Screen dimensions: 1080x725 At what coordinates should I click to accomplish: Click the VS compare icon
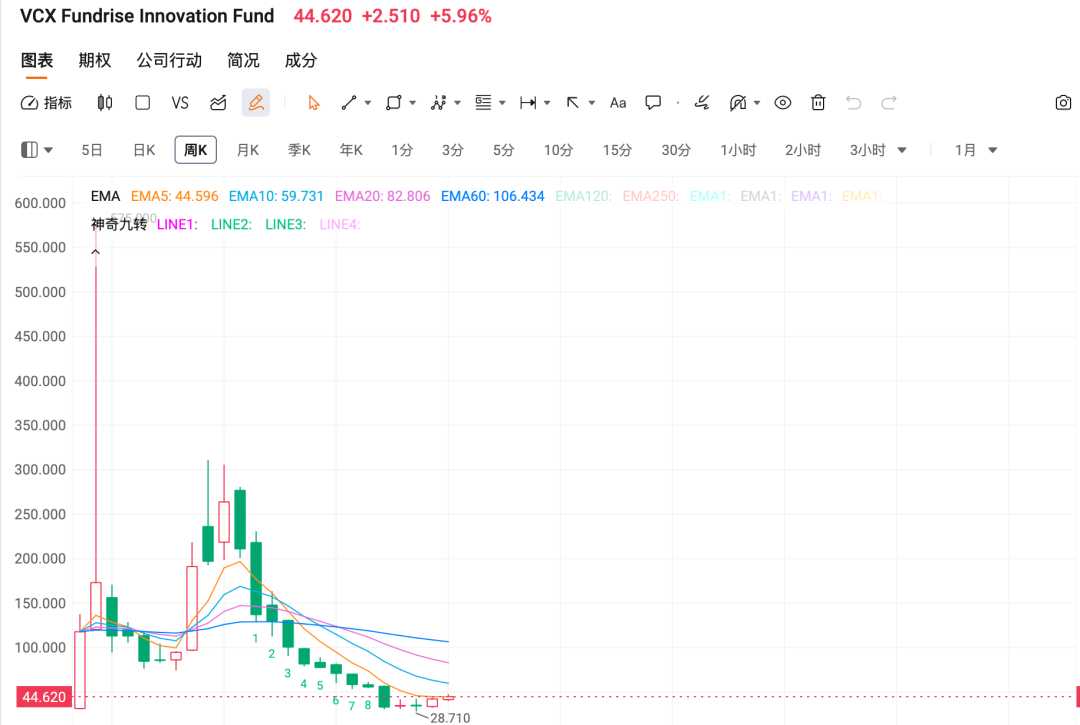click(x=180, y=103)
